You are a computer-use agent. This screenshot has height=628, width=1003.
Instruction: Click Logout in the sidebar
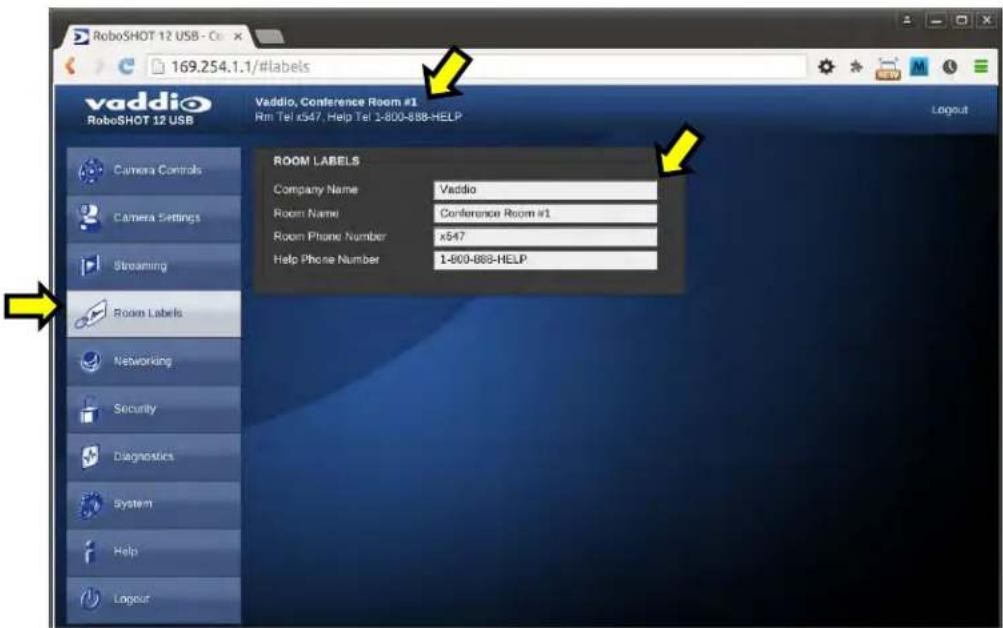[x=154, y=599]
